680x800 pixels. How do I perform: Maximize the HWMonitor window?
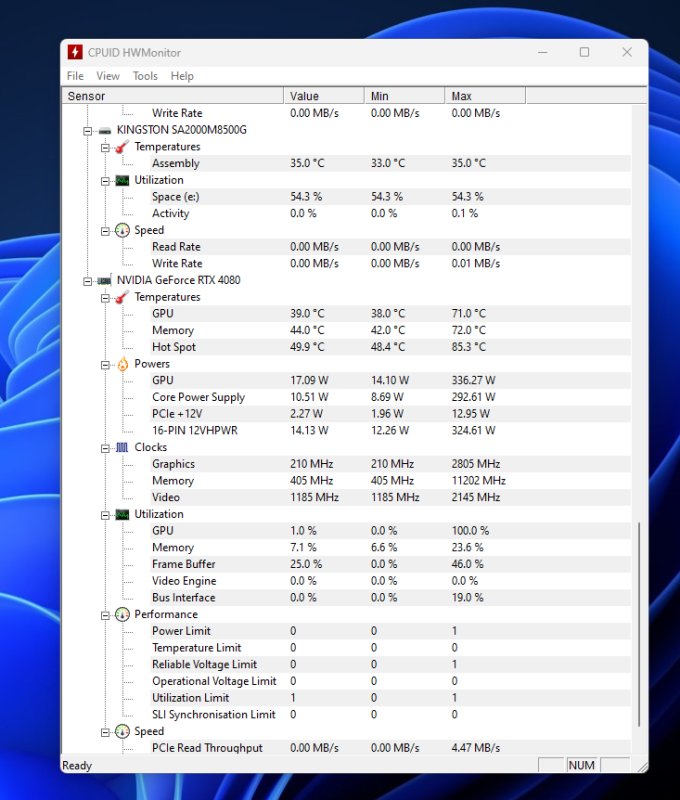585,52
